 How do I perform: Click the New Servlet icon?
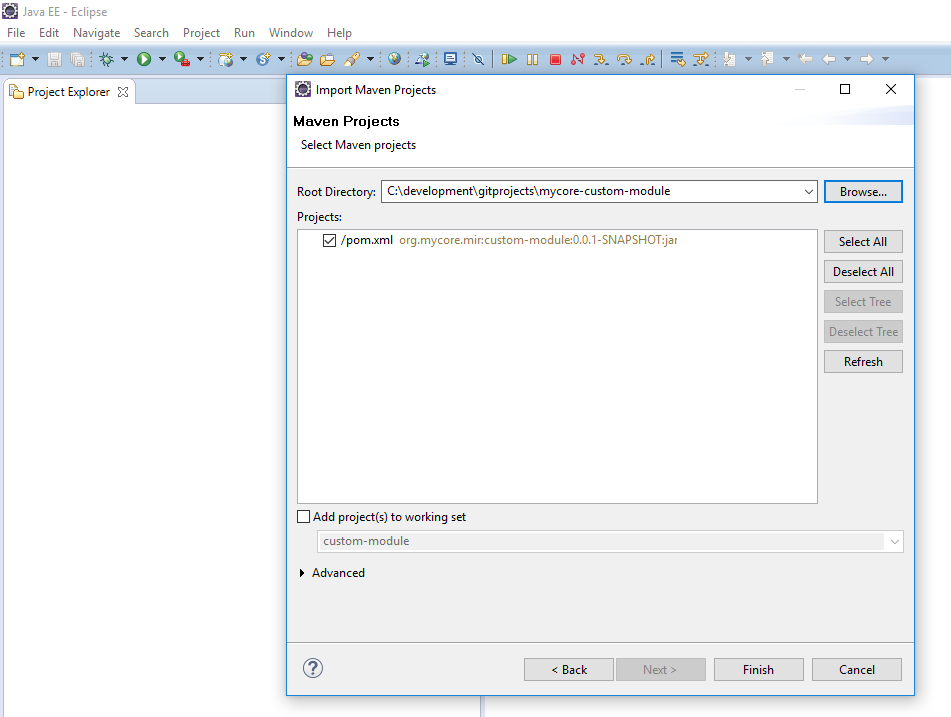[x=263, y=59]
